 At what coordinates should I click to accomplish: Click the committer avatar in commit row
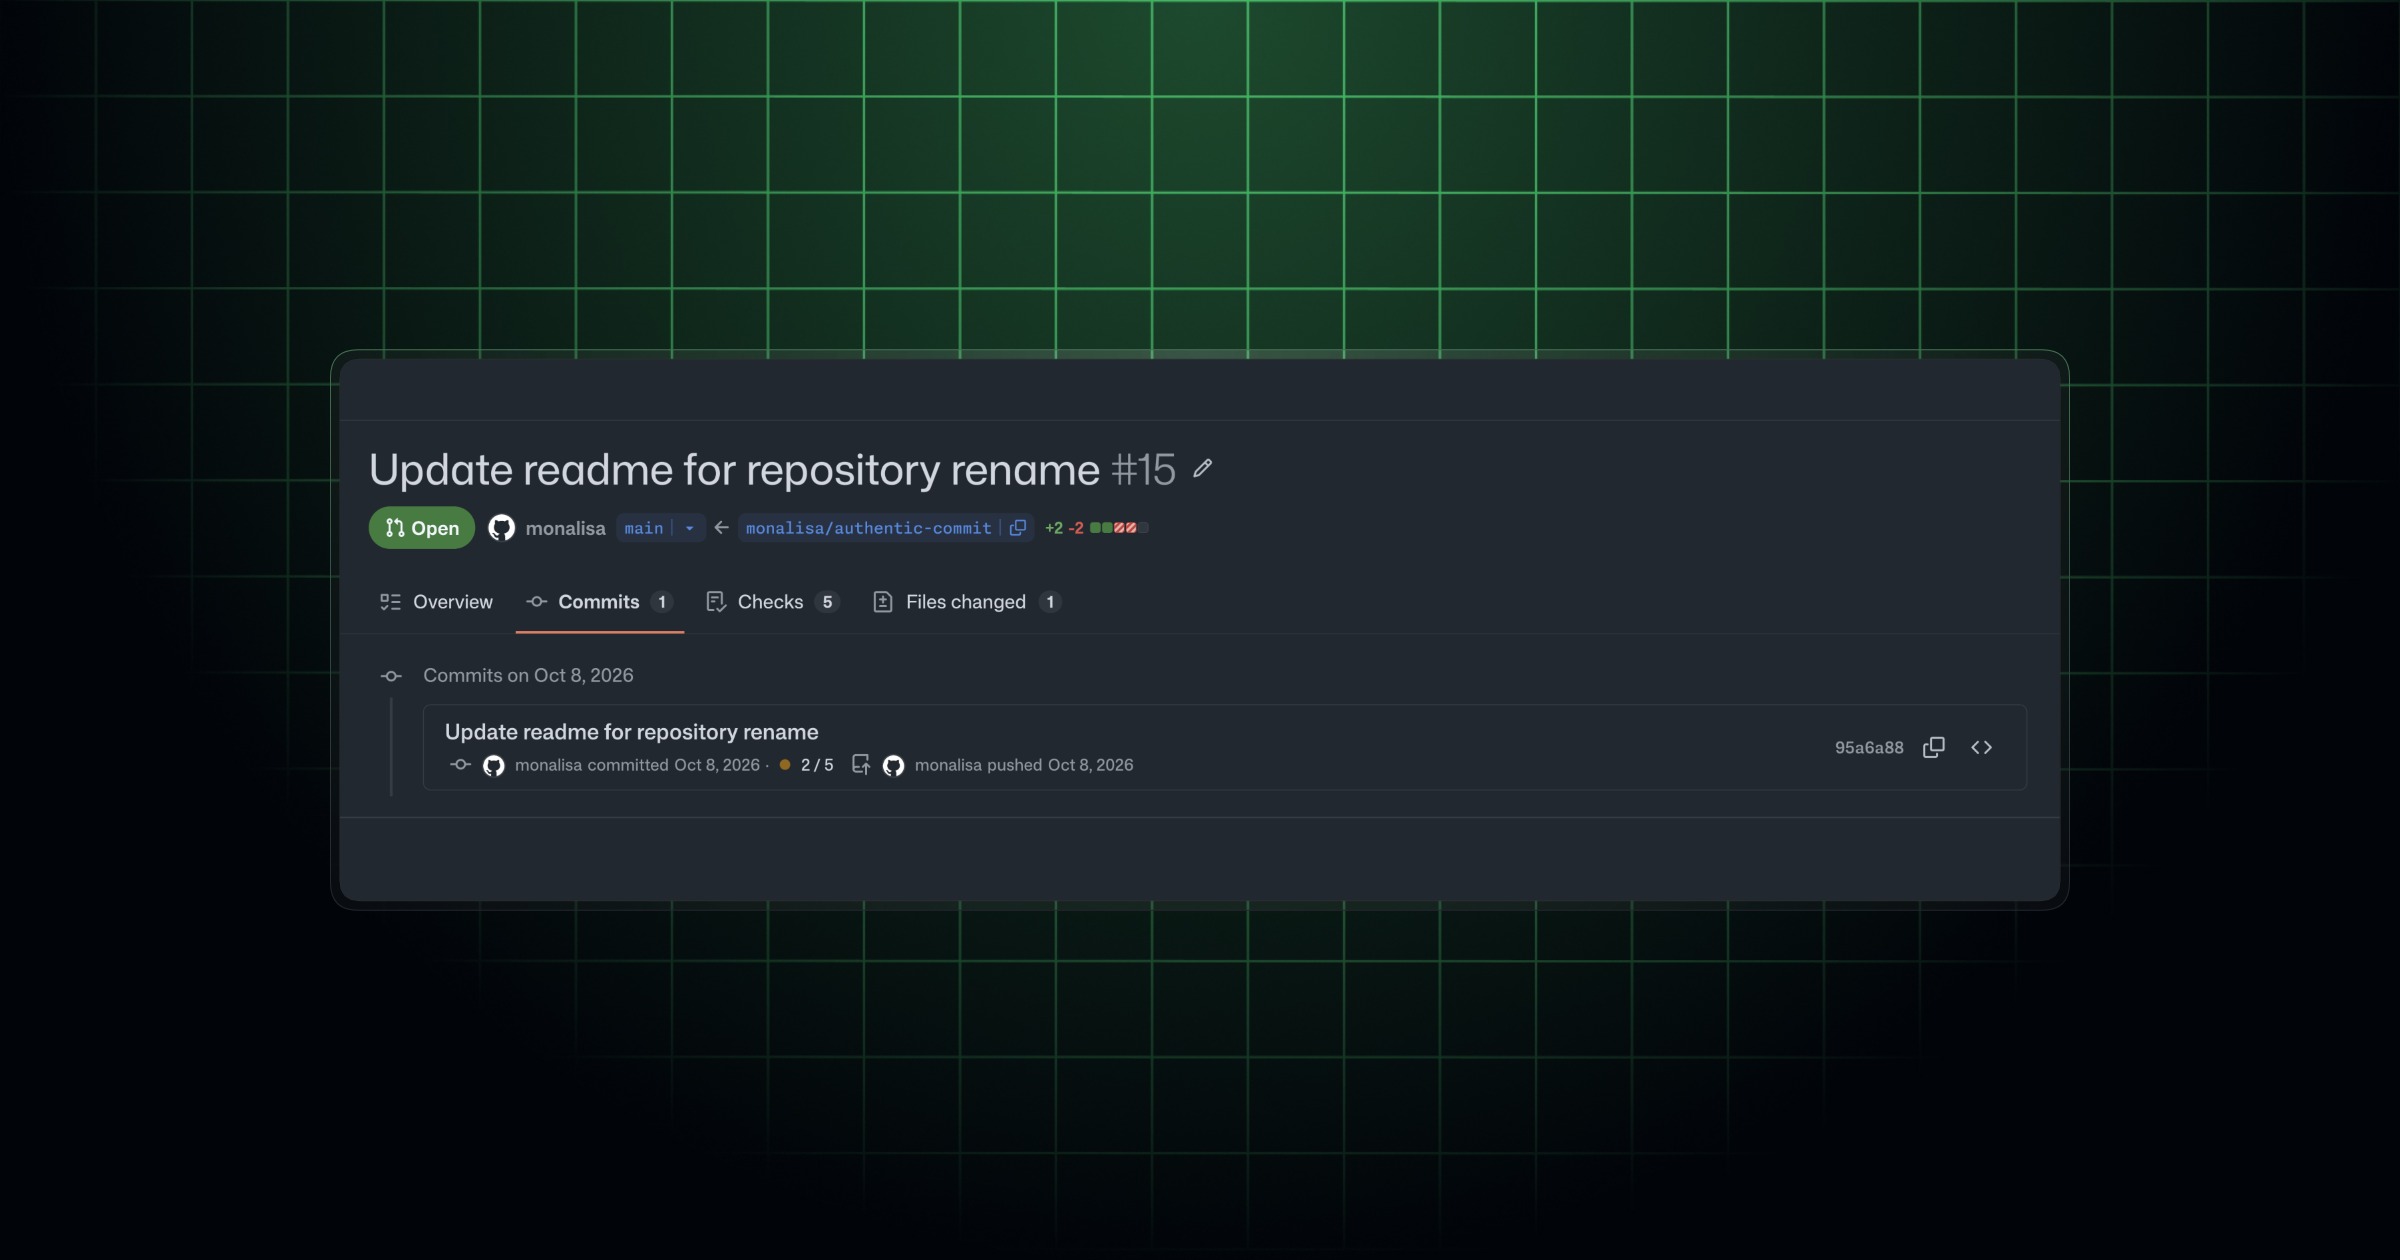[494, 766]
